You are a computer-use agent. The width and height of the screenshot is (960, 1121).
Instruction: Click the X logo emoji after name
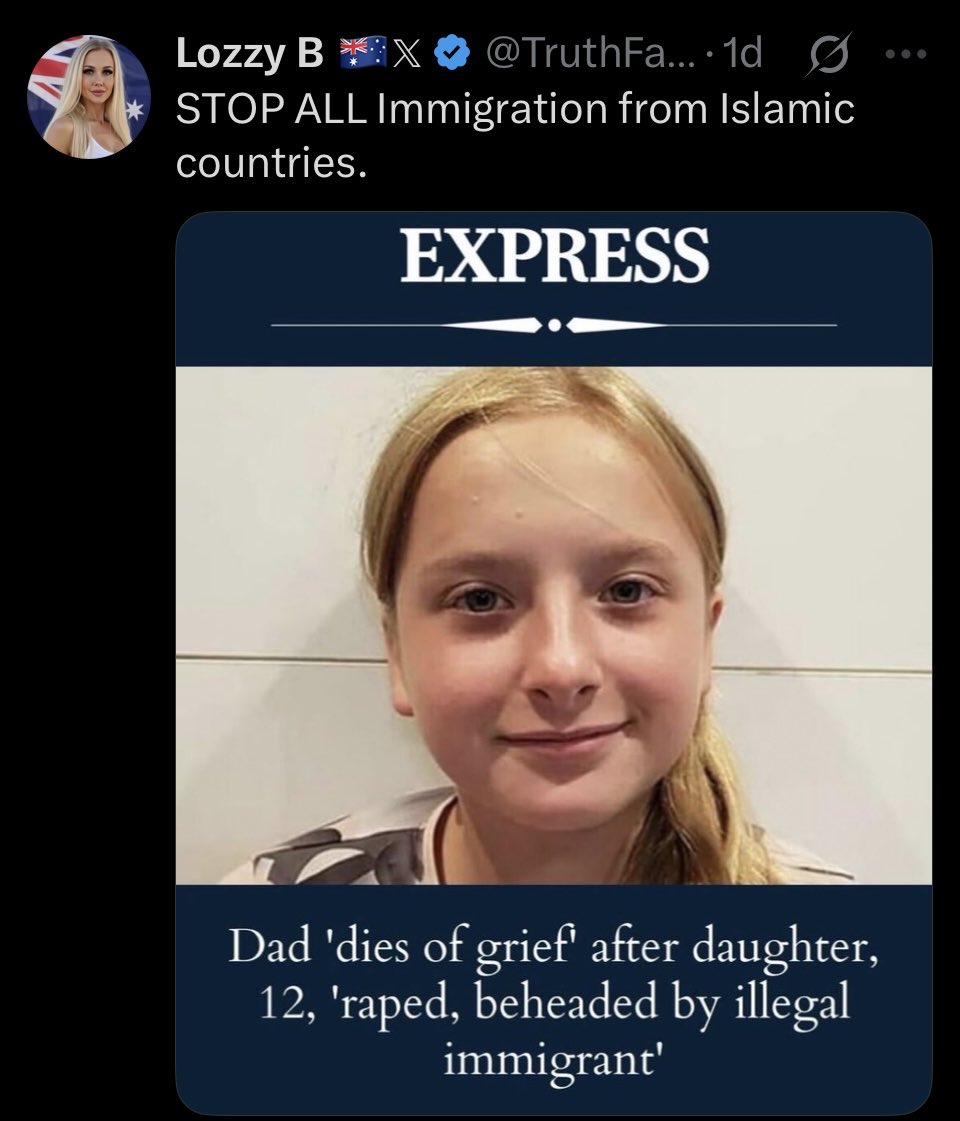coord(407,54)
